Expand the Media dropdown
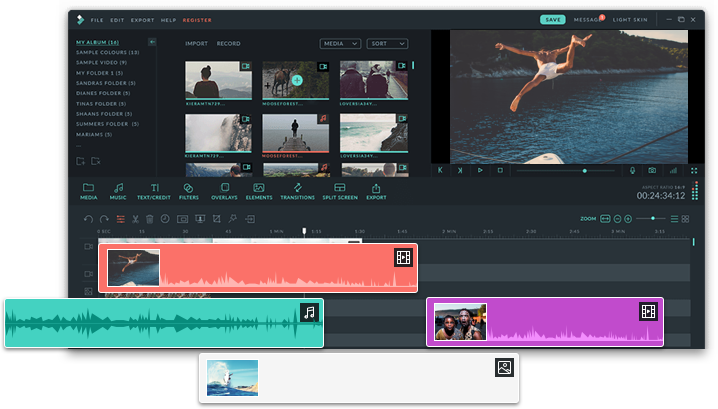Image resolution: width=718 pixels, height=409 pixels. tap(340, 44)
